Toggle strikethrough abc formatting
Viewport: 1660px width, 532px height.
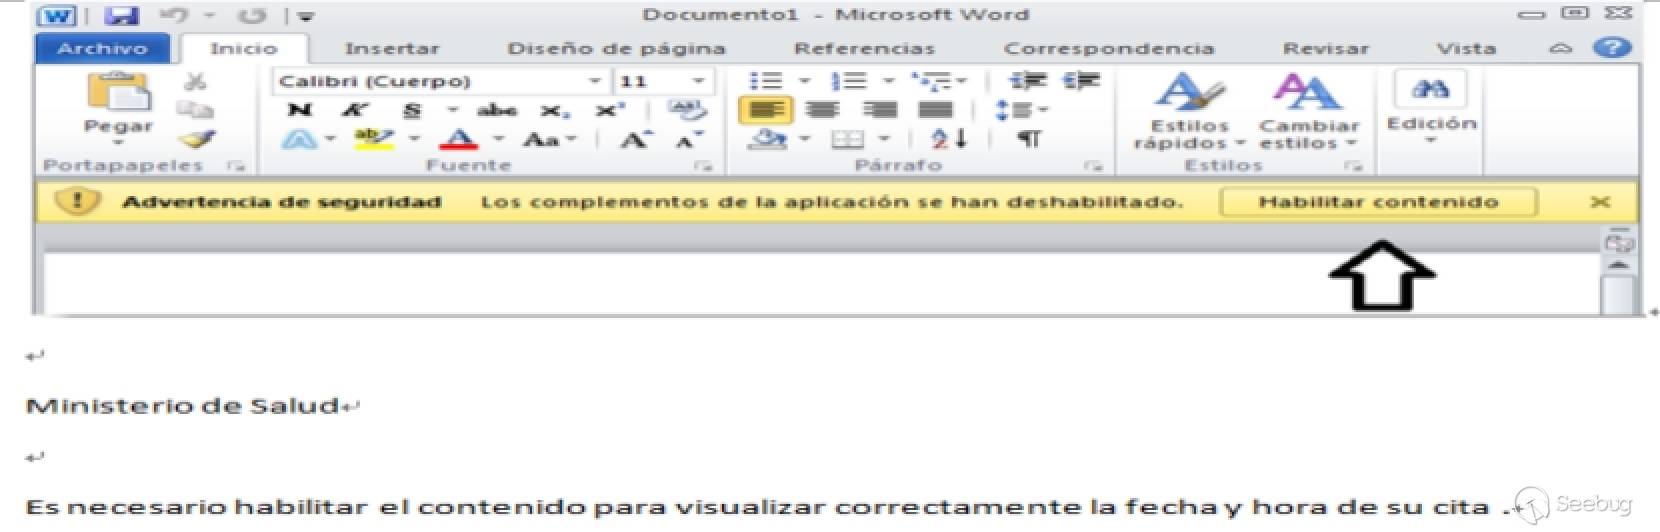point(496,110)
